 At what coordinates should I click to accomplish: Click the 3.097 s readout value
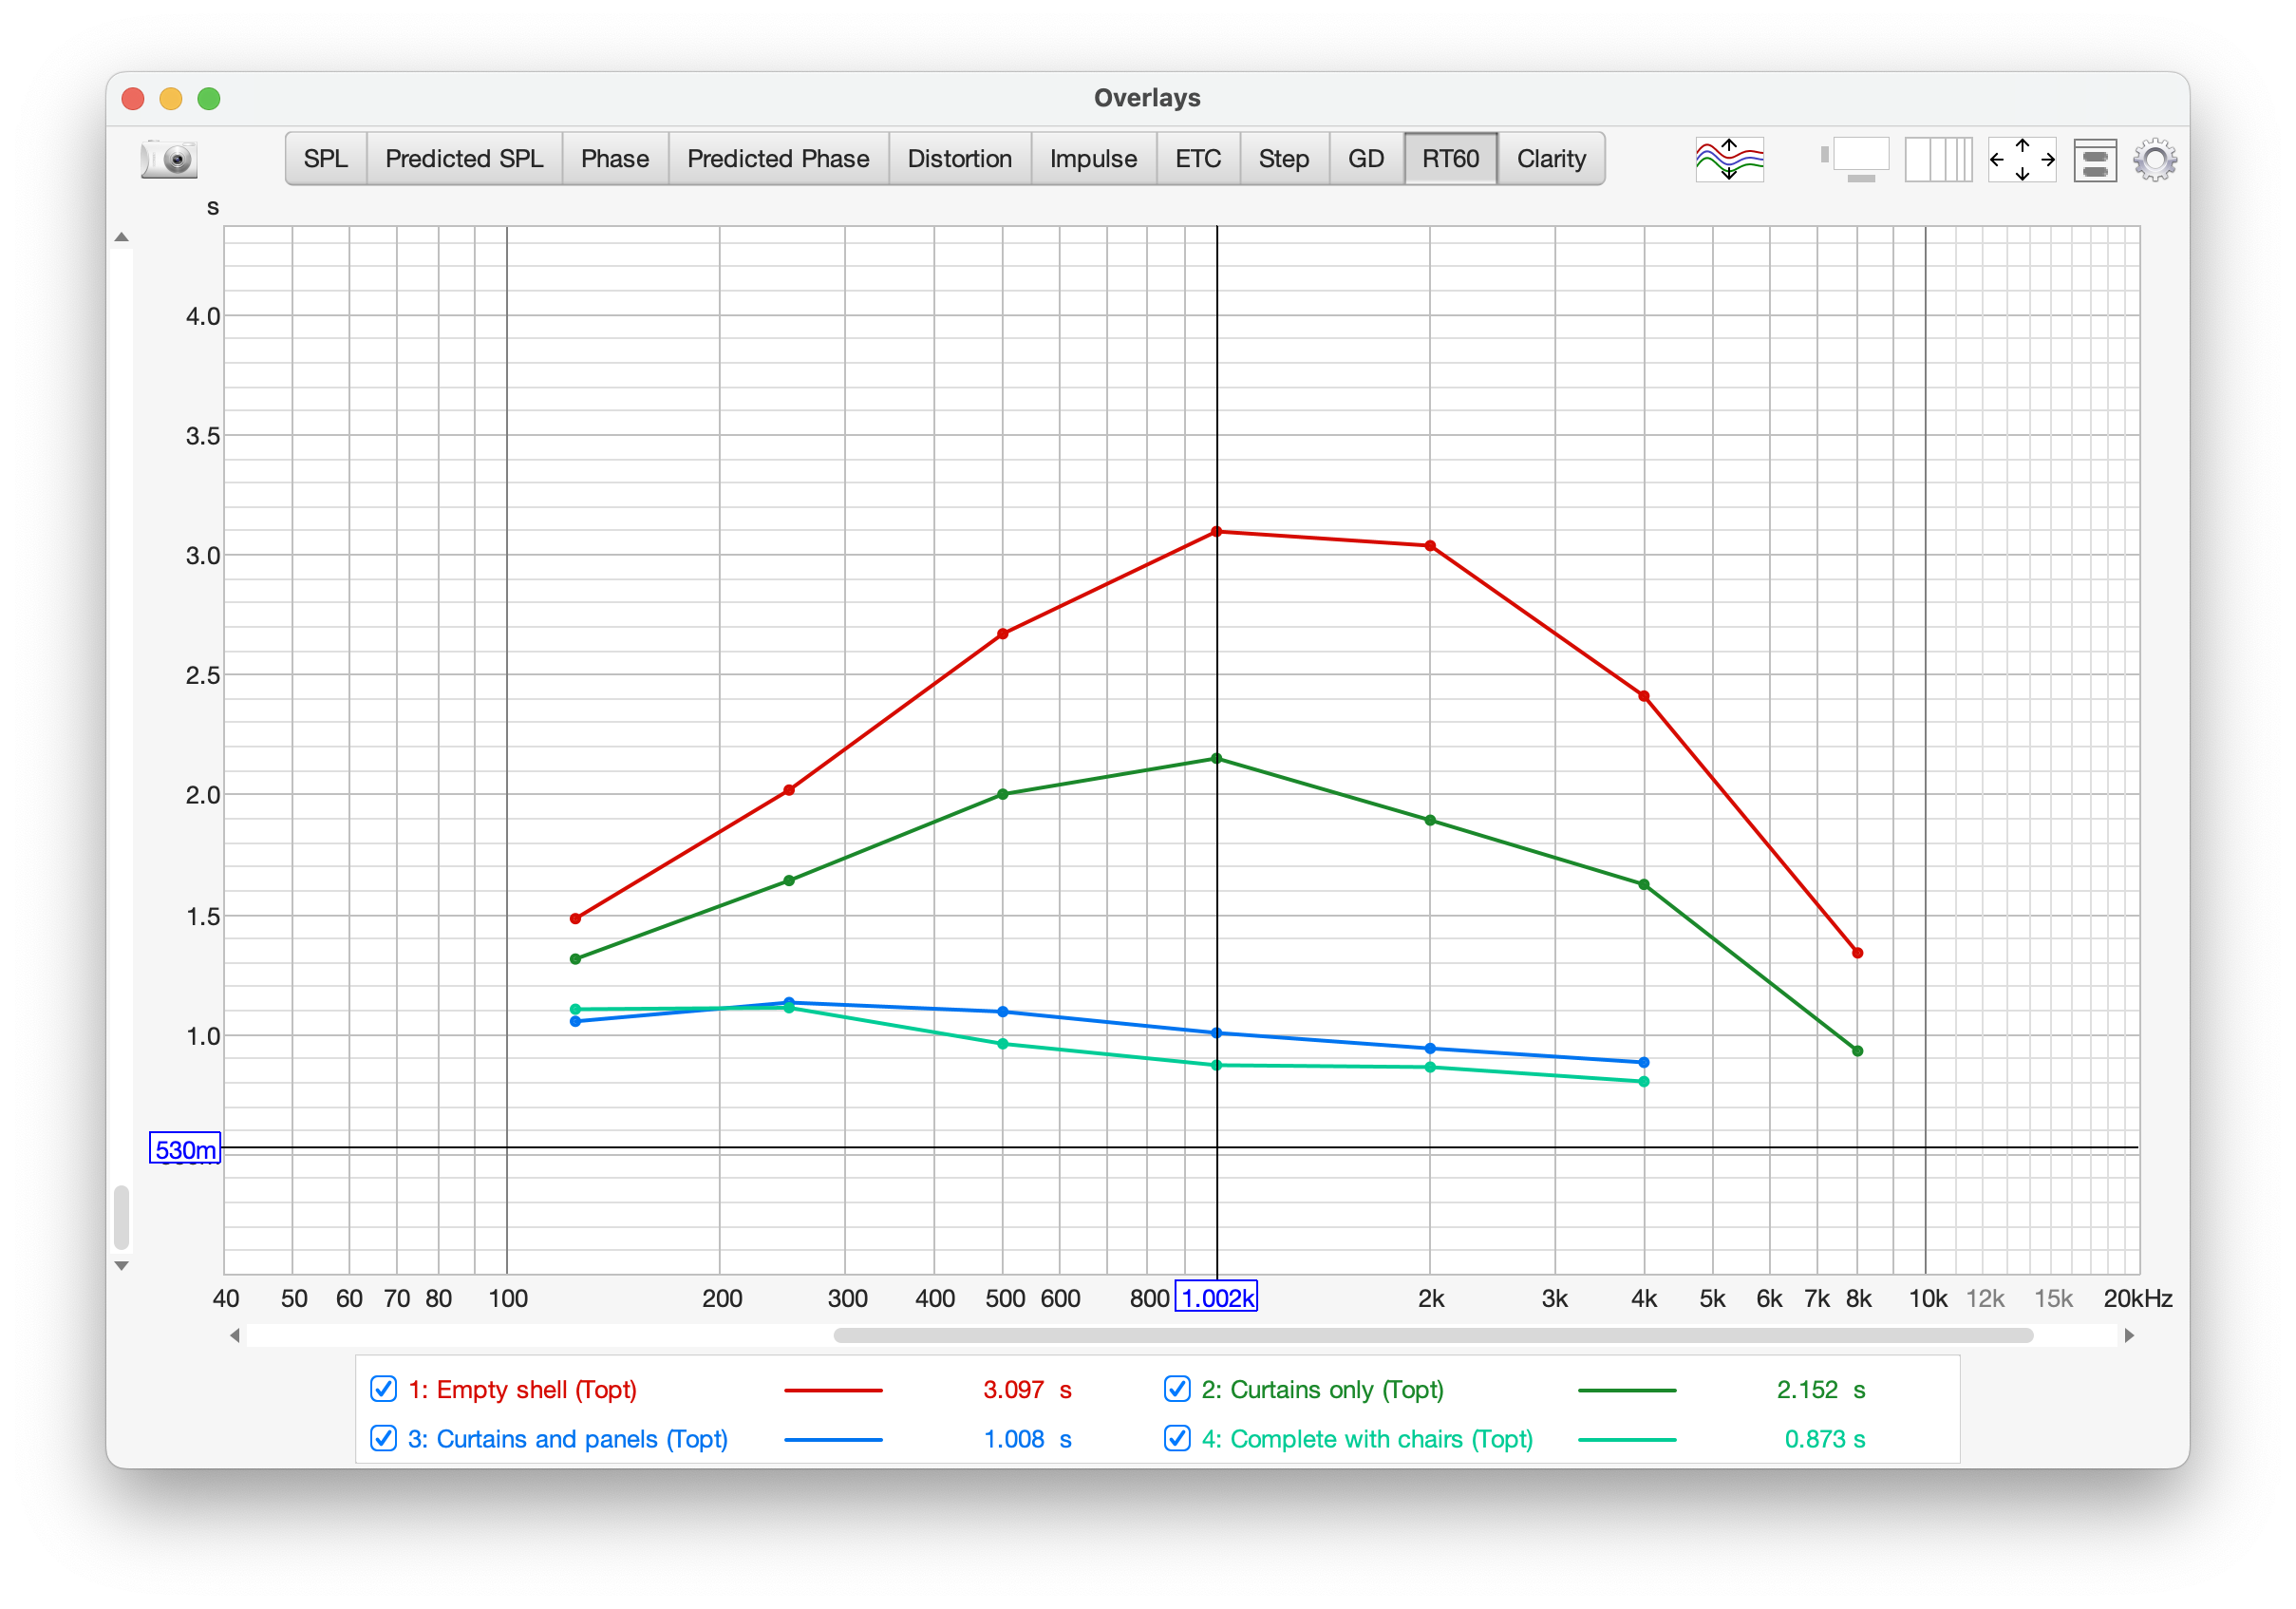pyautogui.click(x=1027, y=1389)
